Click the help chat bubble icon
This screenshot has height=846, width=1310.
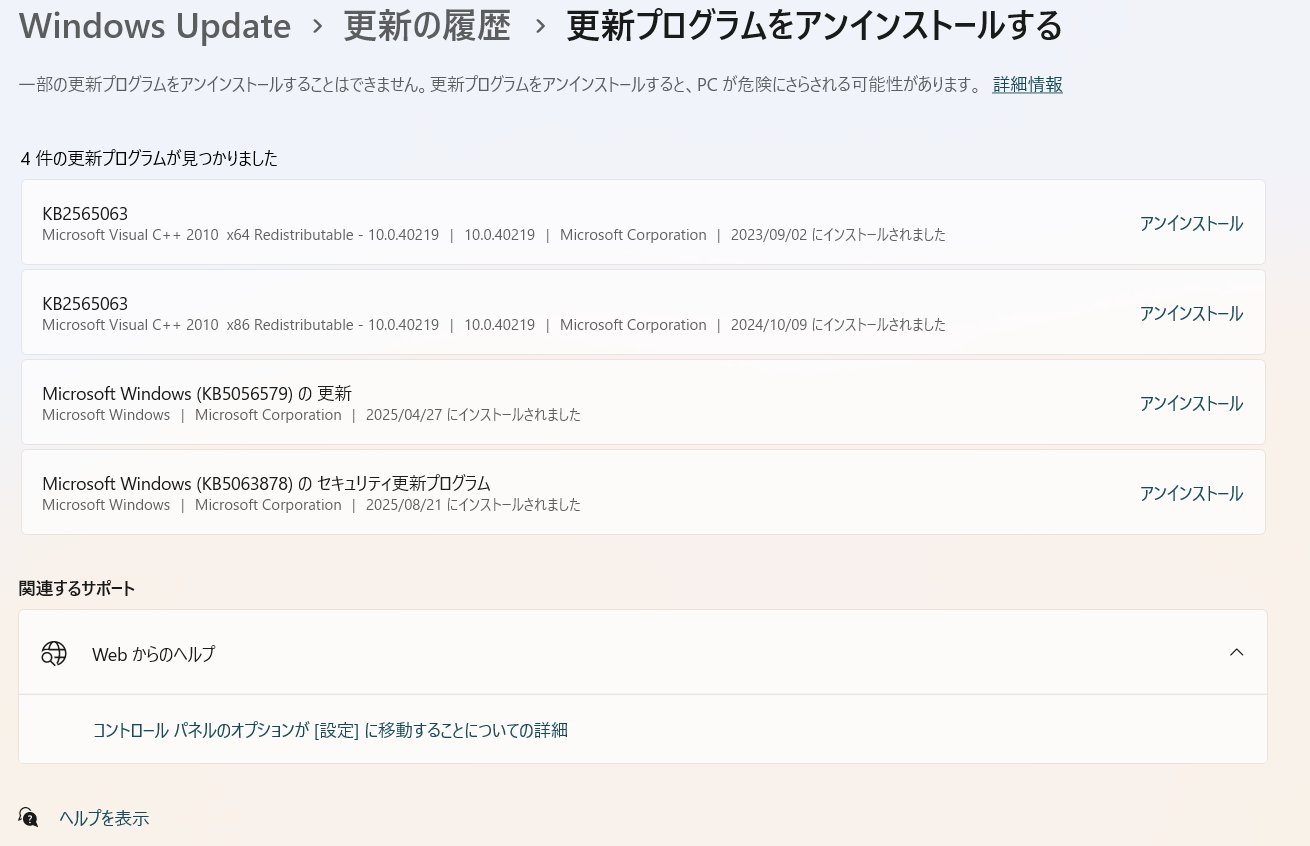click(x=29, y=818)
